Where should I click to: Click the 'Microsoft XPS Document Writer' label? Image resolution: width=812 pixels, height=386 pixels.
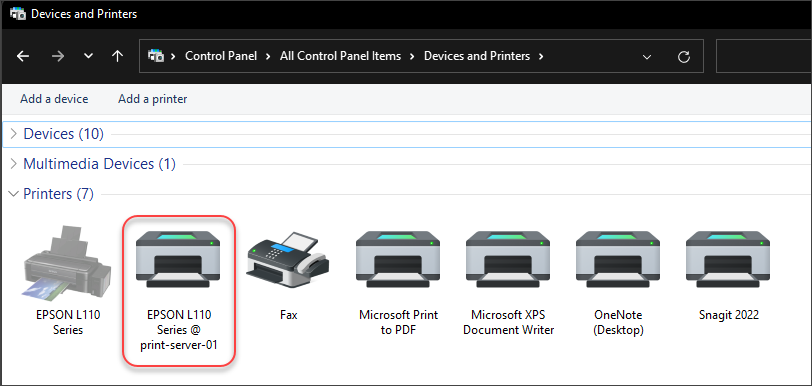click(509, 322)
